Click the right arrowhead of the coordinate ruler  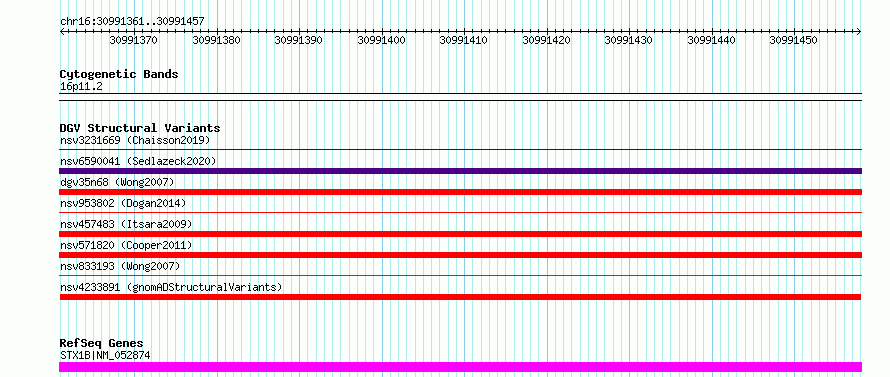tap(859, 32)
